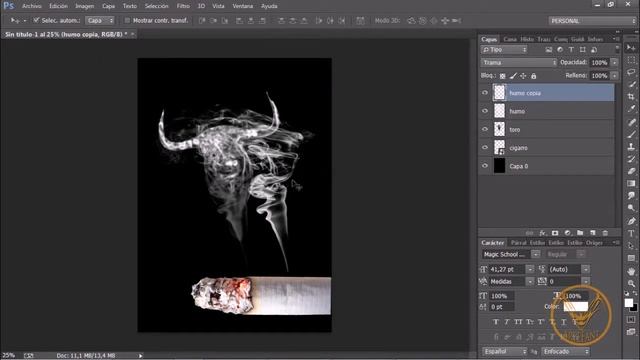Filter layers by smart object type
The width and height of the screenshot is (640, 360).
click(x=594, y=50)
